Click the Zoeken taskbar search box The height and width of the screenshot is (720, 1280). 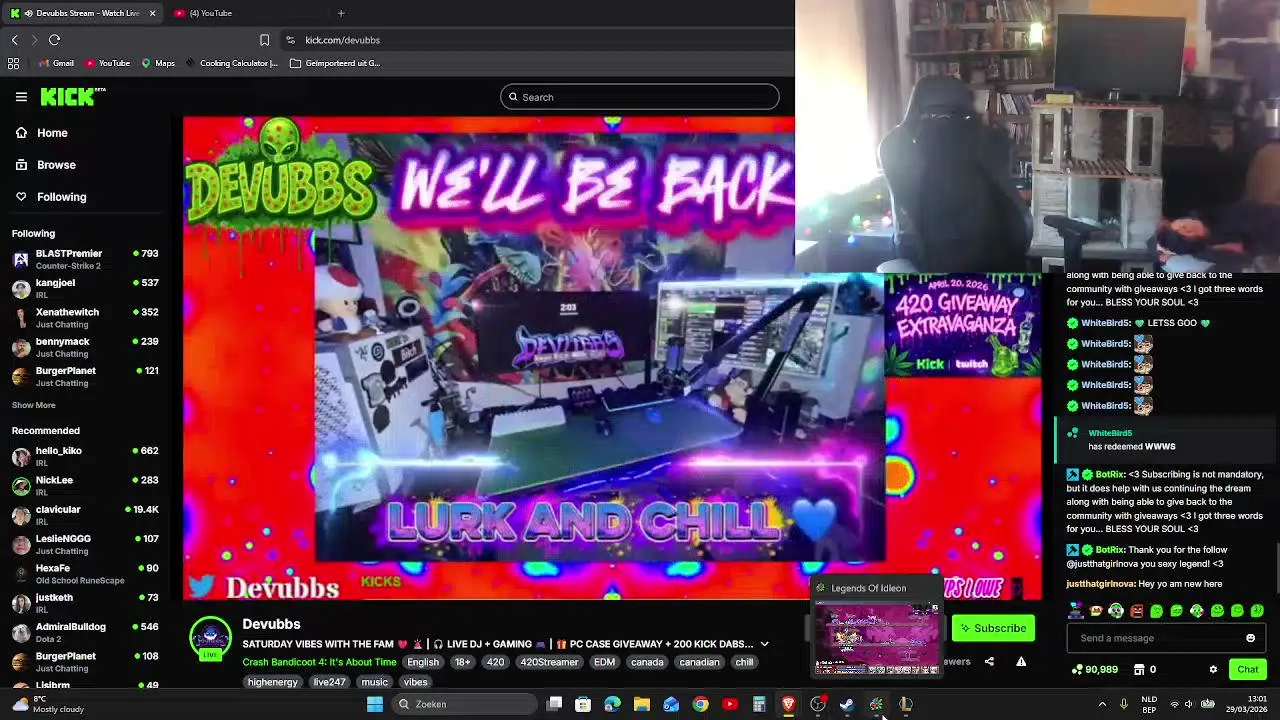[x=466, y=704]
